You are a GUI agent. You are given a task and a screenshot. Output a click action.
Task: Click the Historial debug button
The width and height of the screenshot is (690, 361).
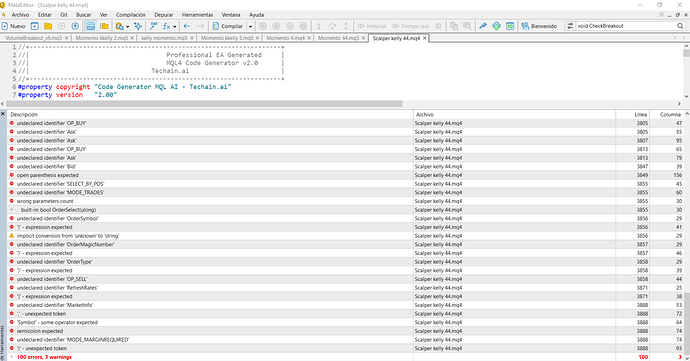pyautogui.click(x=372, y=26)
